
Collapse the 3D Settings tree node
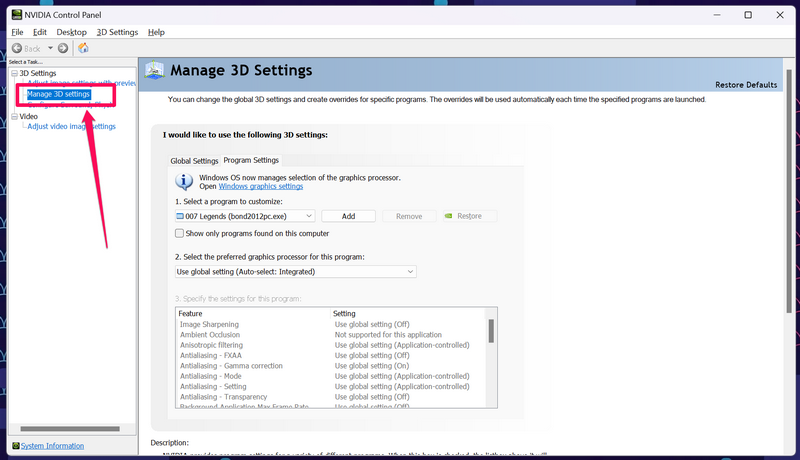[14, 73]
